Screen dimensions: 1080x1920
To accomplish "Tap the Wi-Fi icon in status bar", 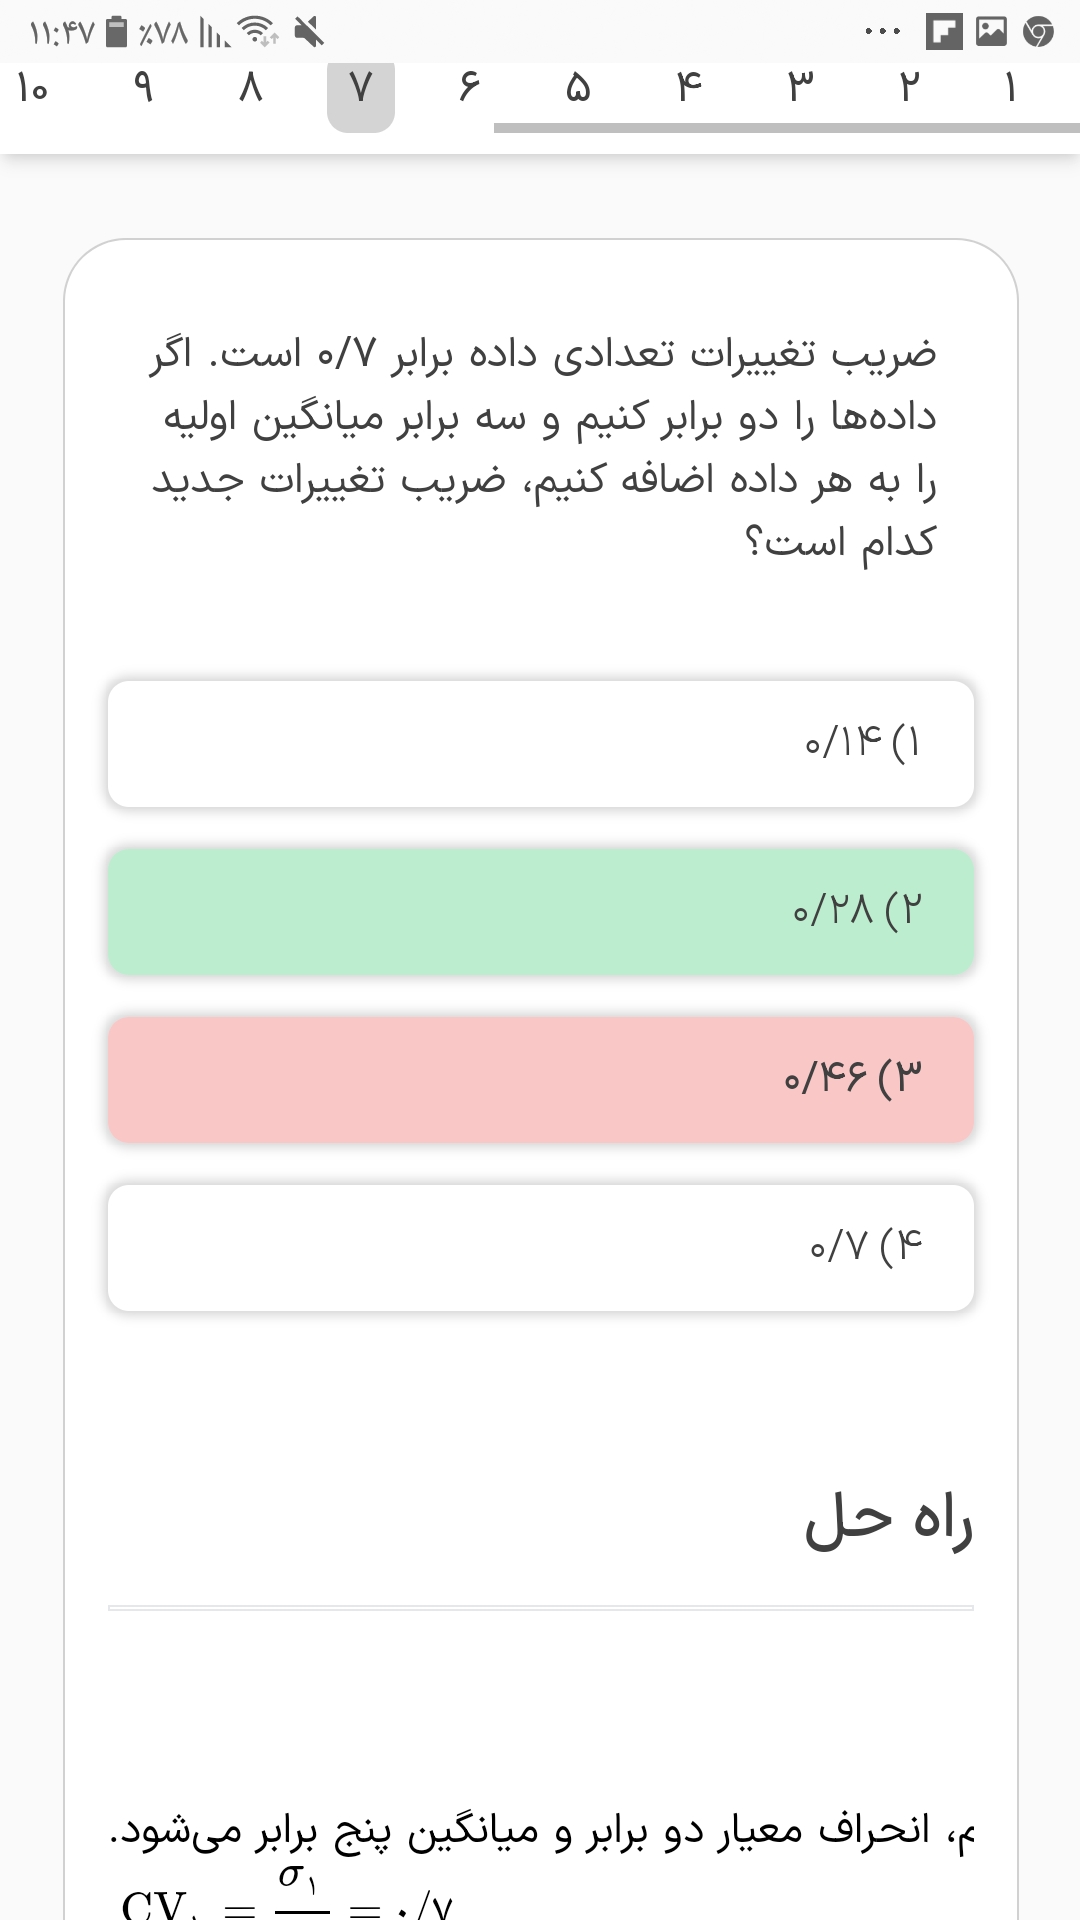I will tap(256, 28).
